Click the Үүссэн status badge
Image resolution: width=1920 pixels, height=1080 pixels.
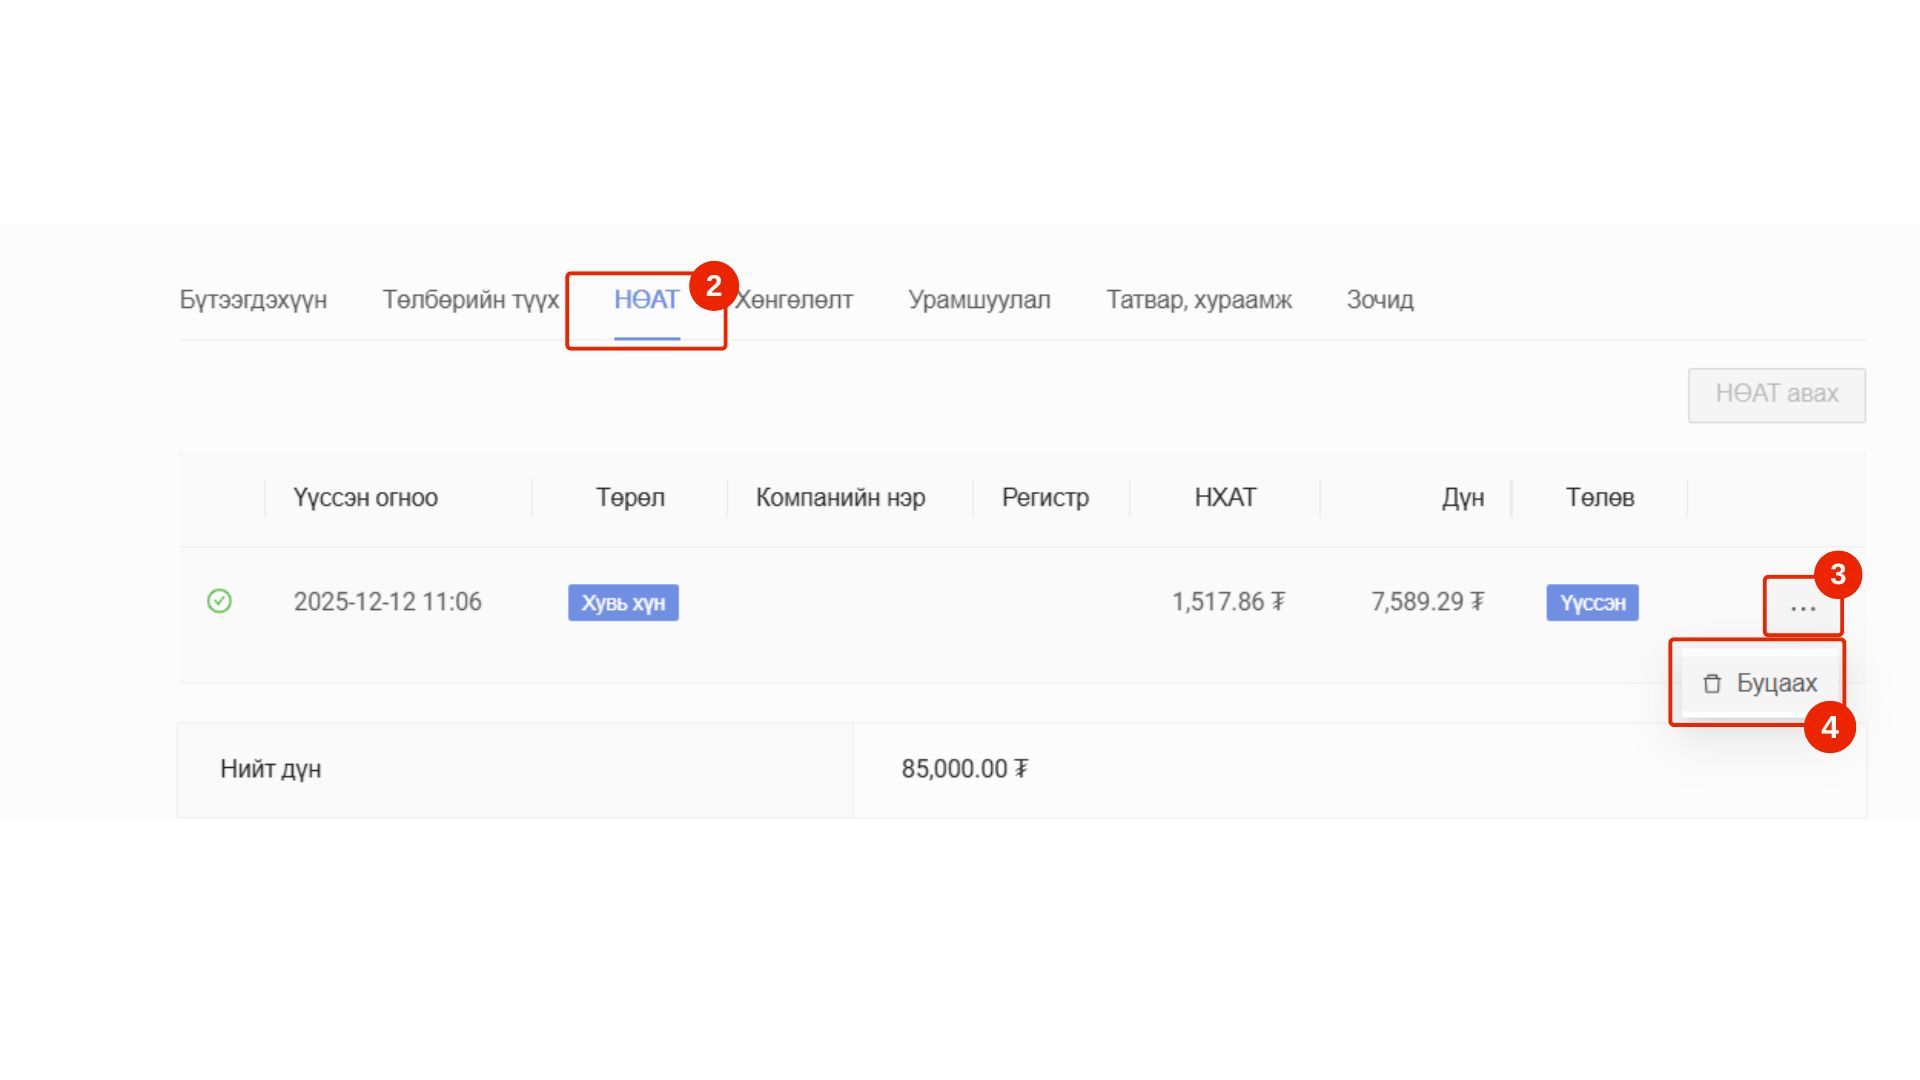click(x=1592, y=603)
